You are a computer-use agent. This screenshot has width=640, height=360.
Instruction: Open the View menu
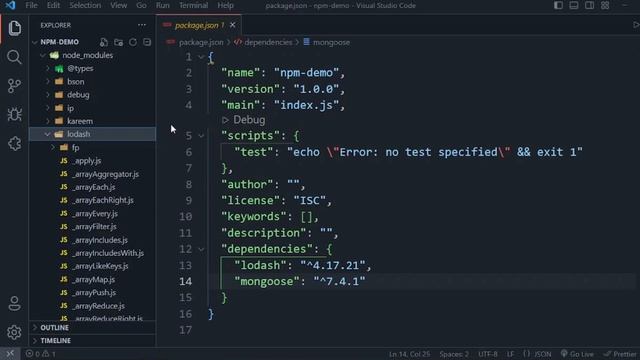point(118,5)
